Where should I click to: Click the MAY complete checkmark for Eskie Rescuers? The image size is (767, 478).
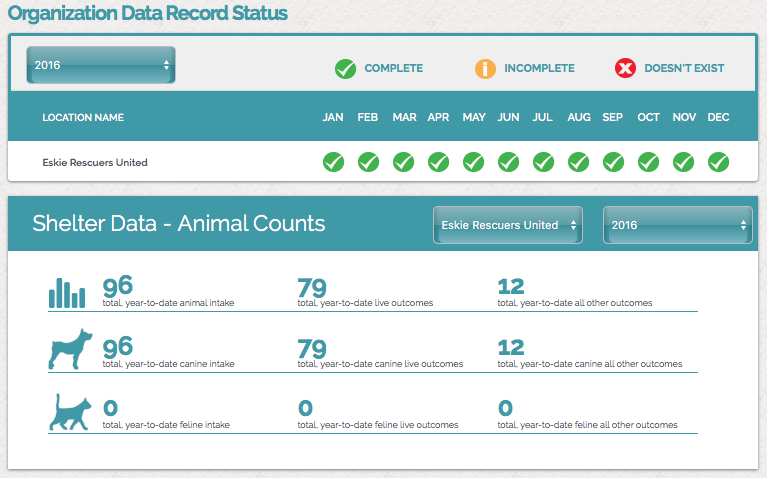coord(474,162)
